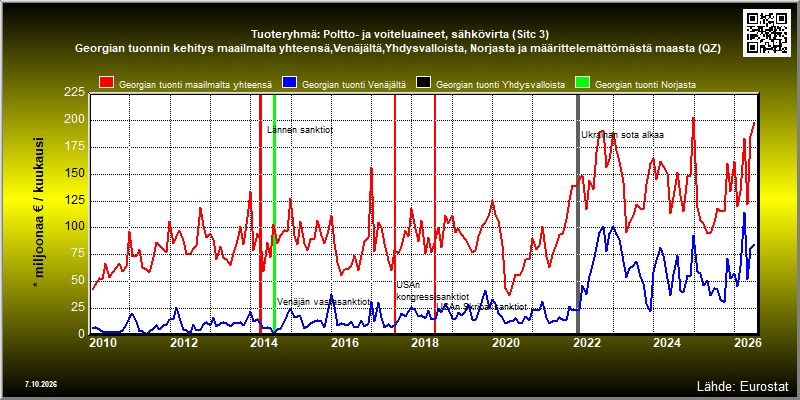Click the subtitle 'Georgian tuonnin kehitys' line
Viewport: 800px width, 400px height.
click(397, 49)
